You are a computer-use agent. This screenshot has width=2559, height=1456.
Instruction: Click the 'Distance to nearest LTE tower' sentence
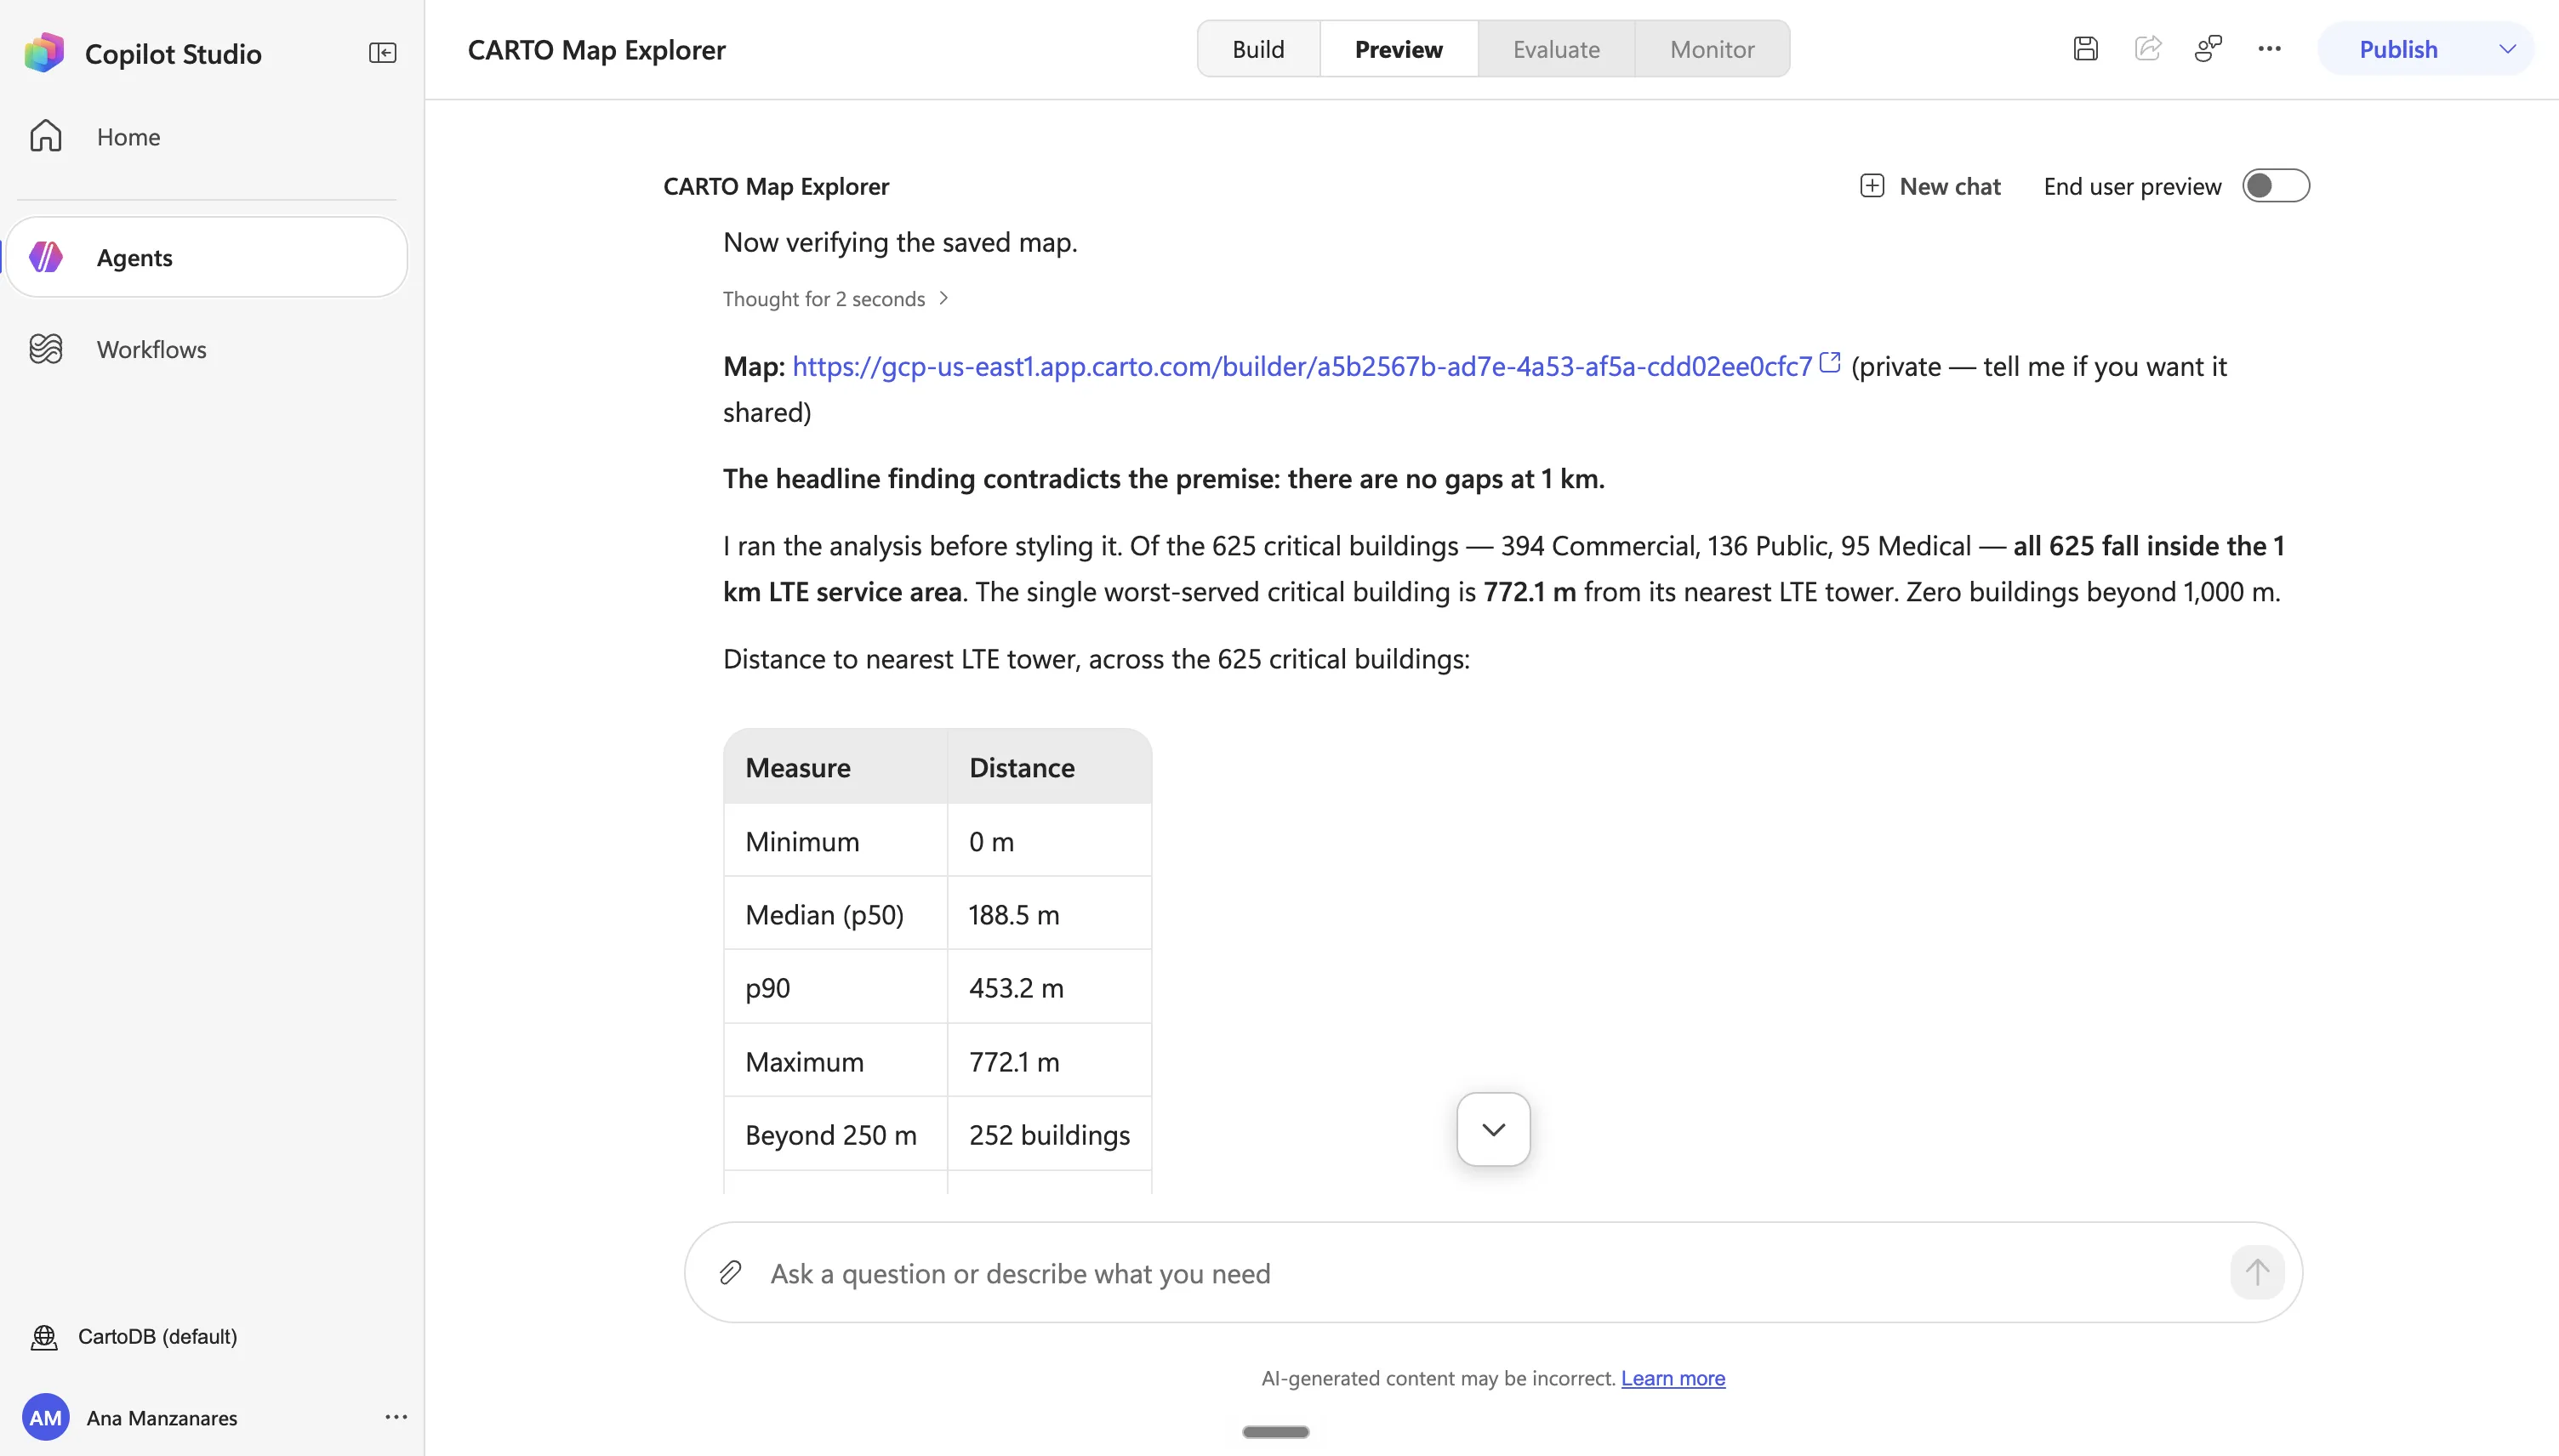[1096, 659]
